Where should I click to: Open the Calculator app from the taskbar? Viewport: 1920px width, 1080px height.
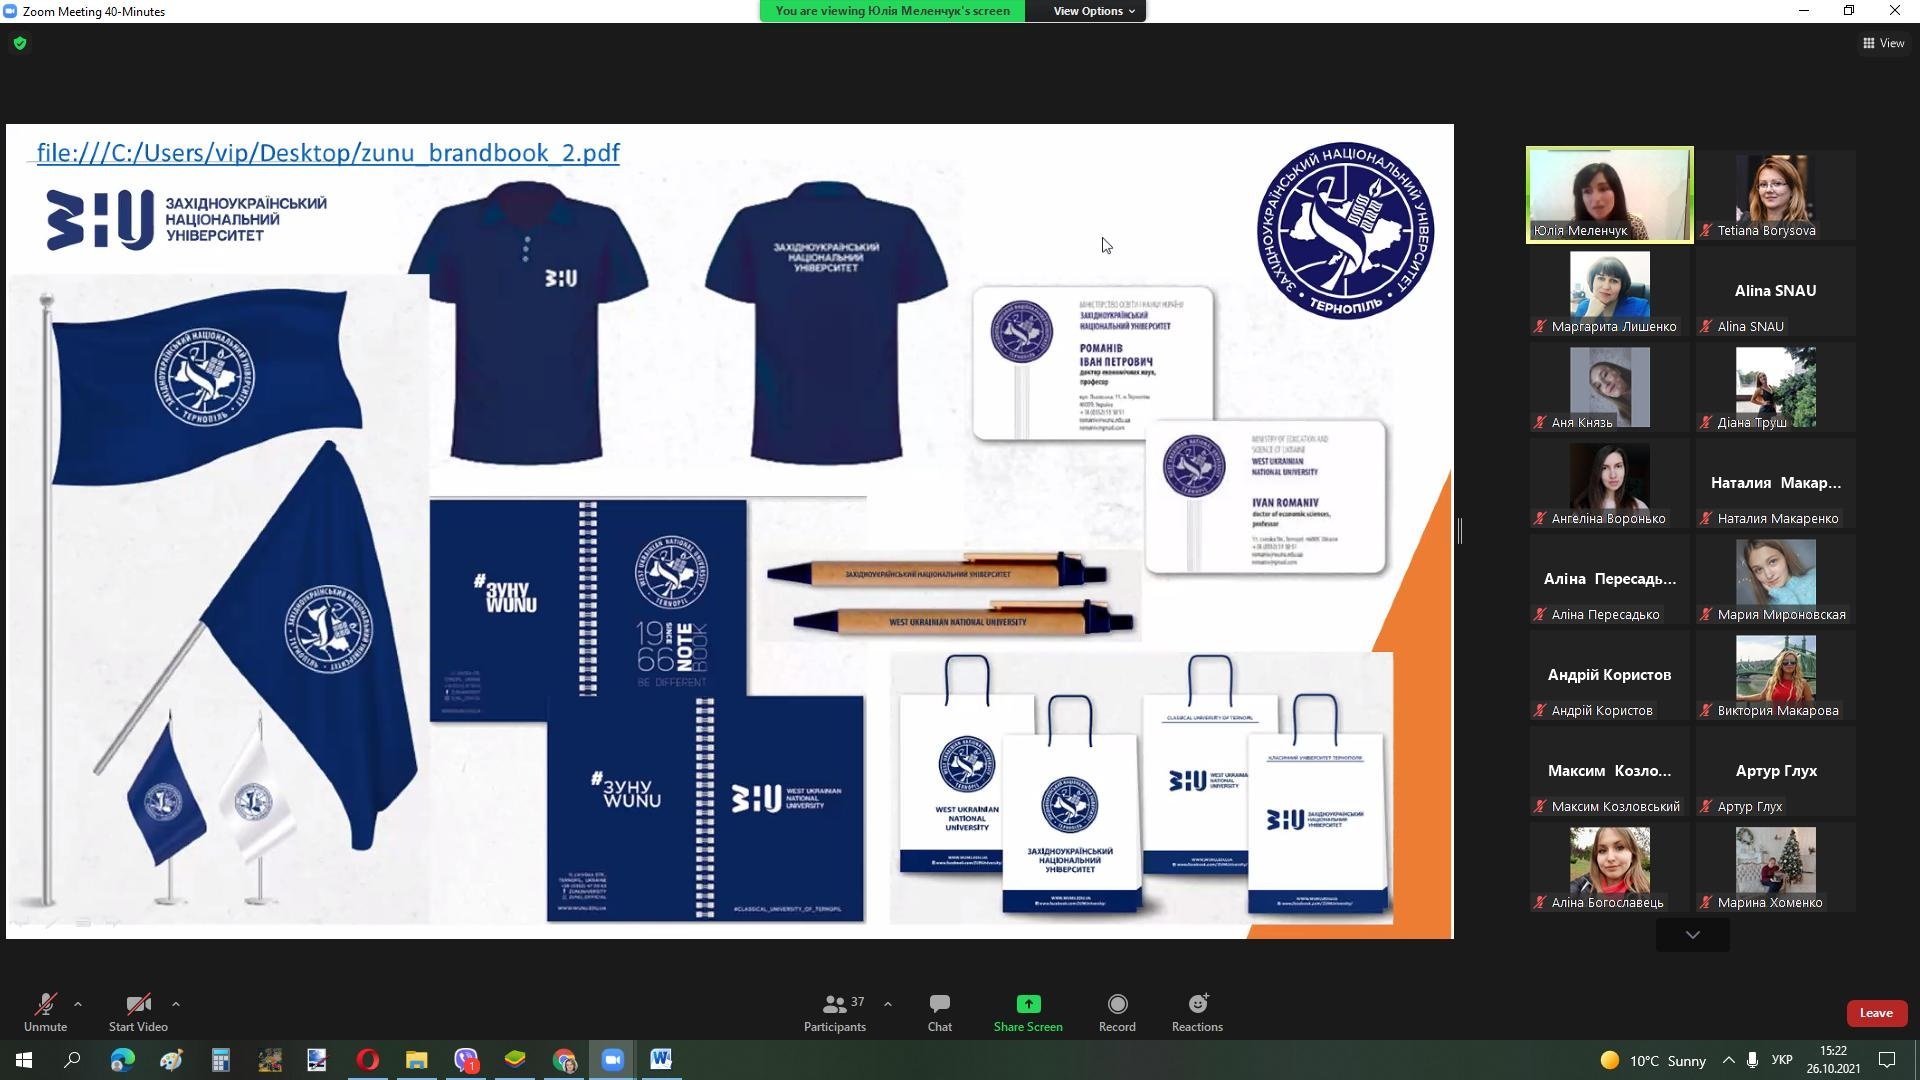220,1060
